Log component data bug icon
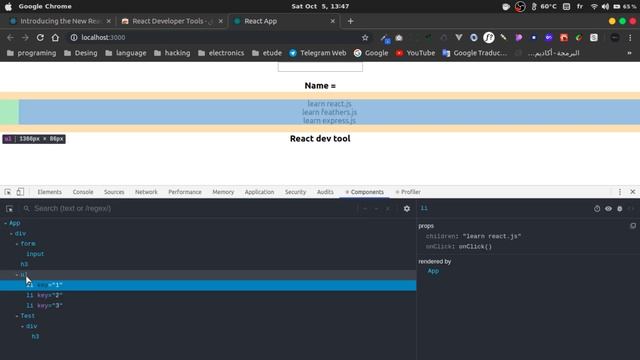The image size is (640, 360). pyautogui.click(x=620, y=209)
